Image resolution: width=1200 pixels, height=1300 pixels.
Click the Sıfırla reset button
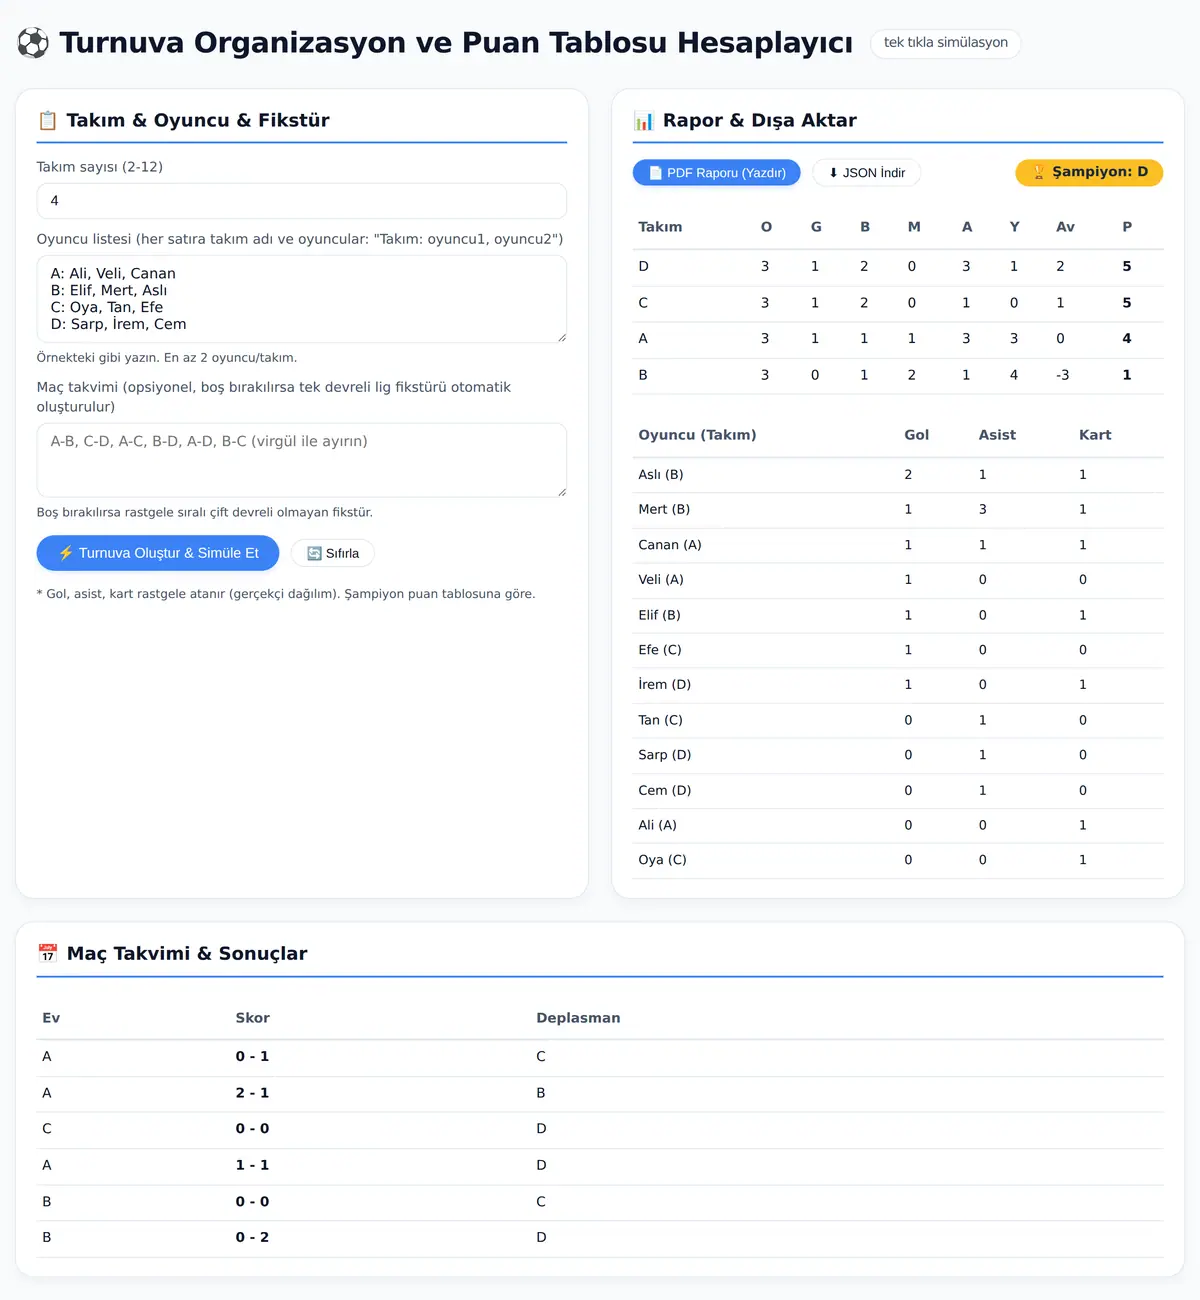tap(333, 553)
